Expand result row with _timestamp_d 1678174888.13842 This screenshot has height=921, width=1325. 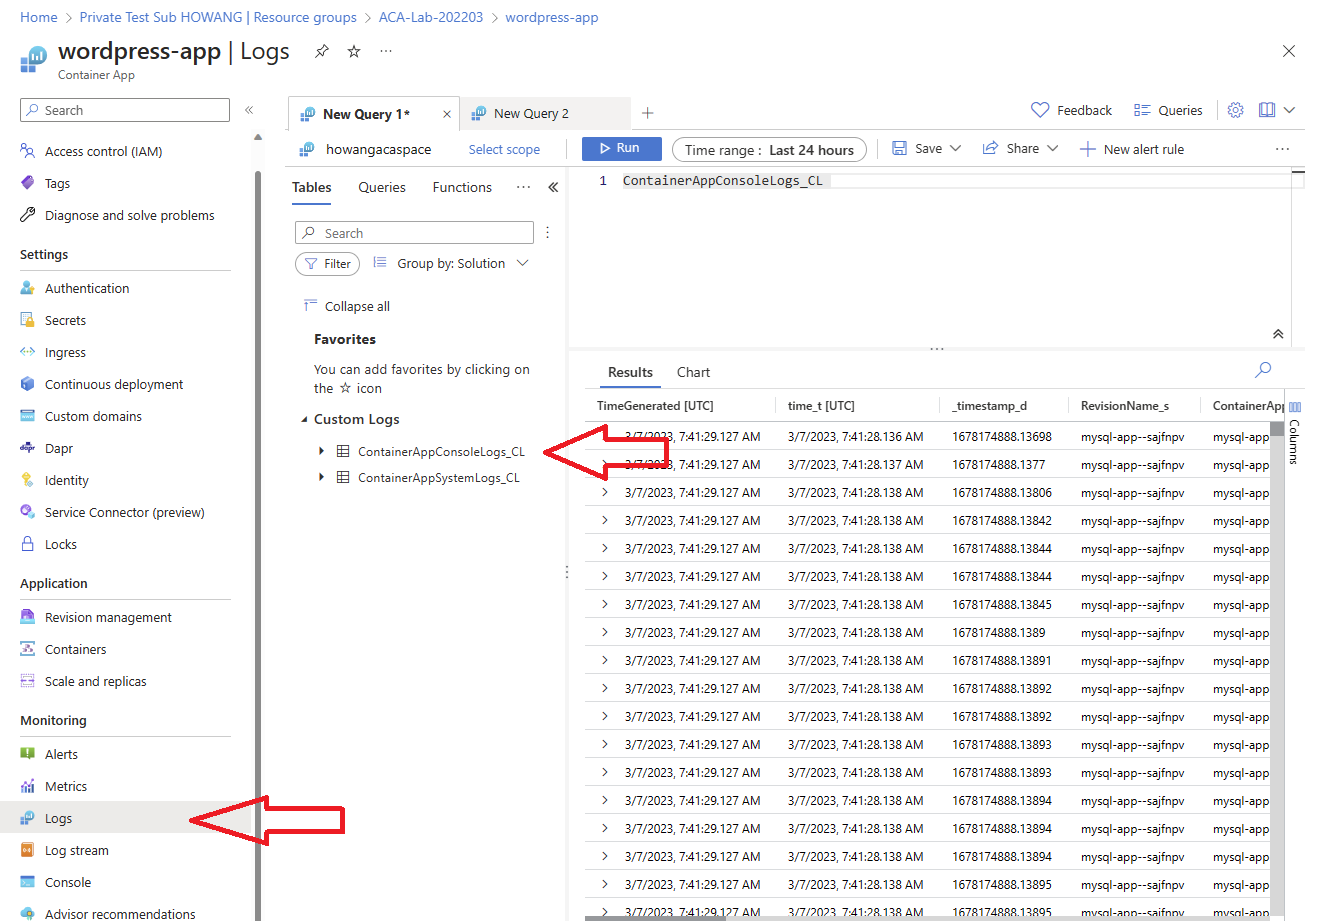click(605, 520)
